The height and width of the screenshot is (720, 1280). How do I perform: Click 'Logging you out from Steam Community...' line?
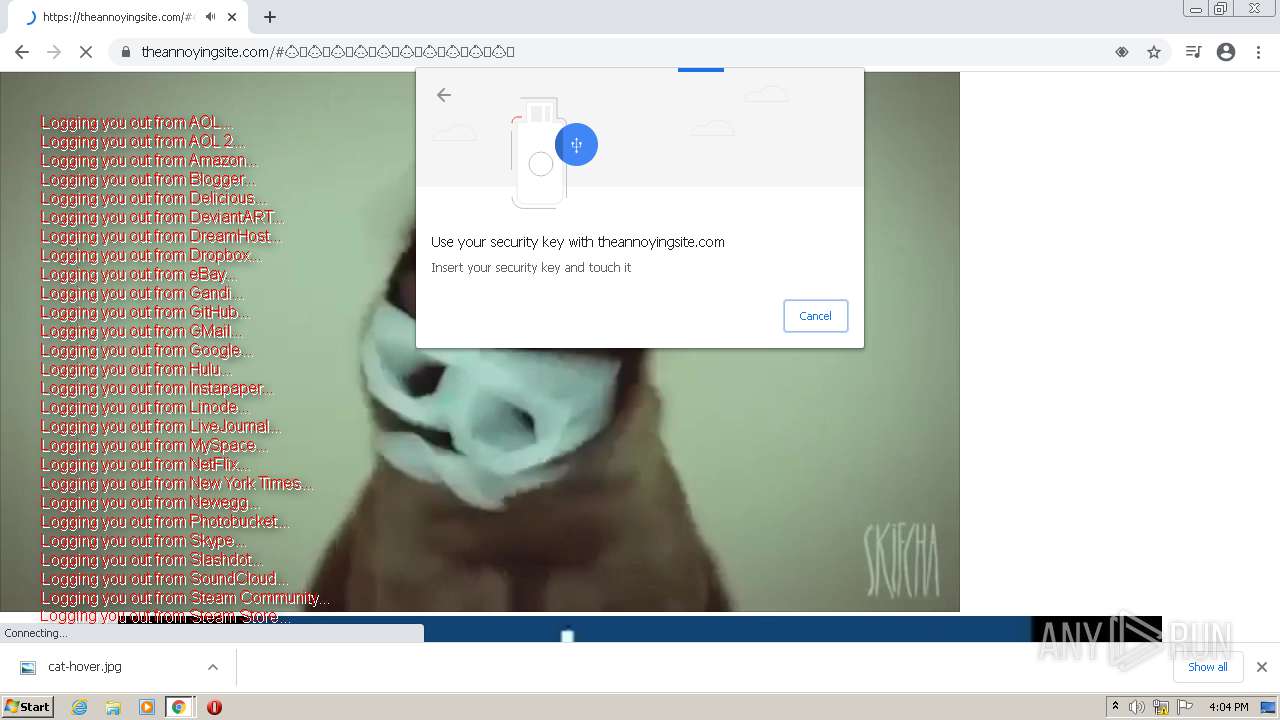[x=186, y=598]
